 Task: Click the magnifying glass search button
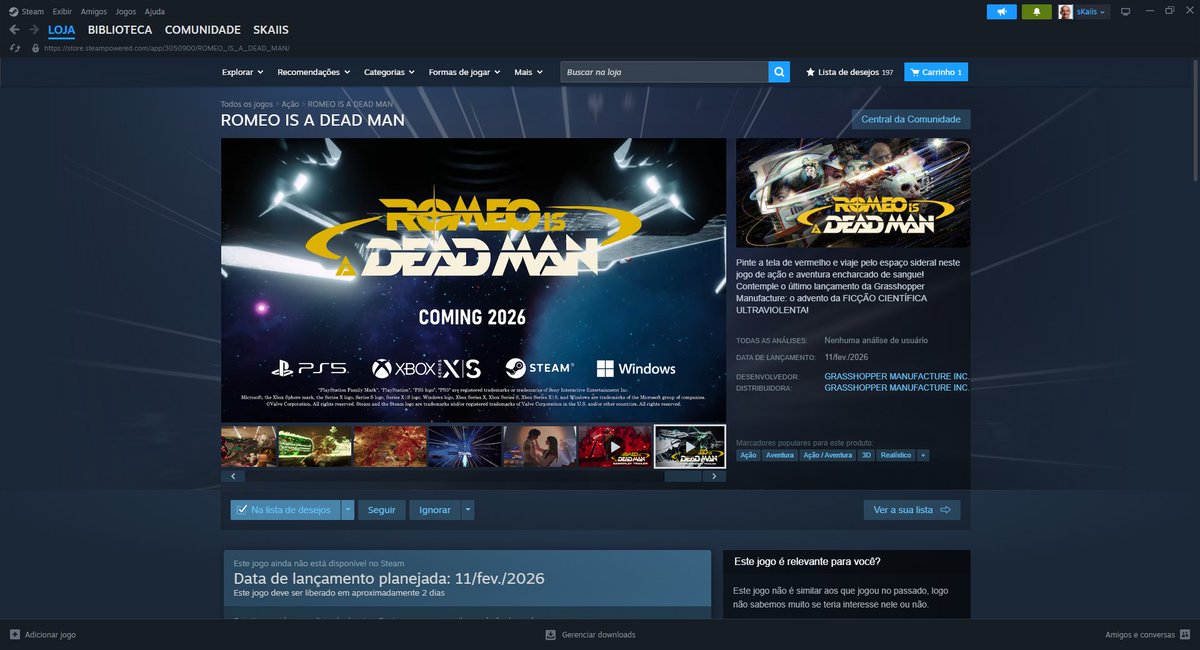pyautogui.click(x=779, y=72)
